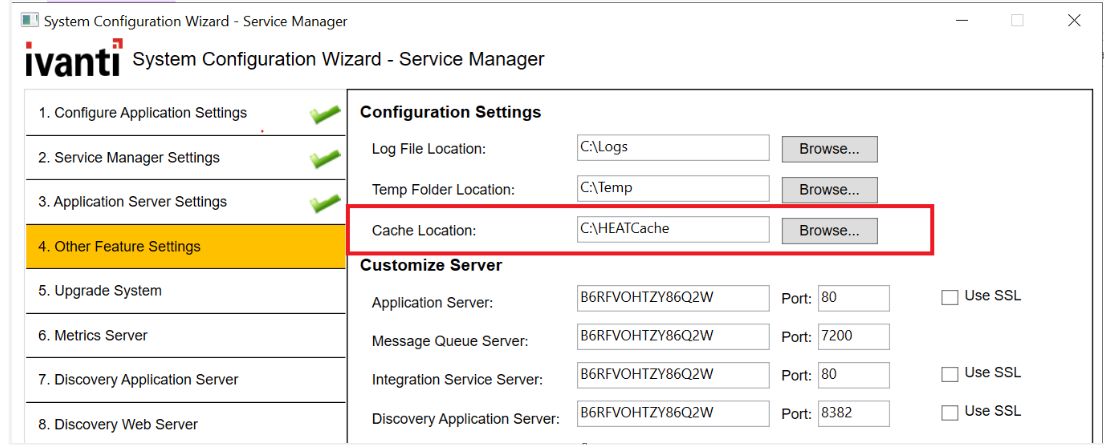The image size is (1104, 448).
Task: Browse for Temp Folder Location
Action: click(x=829, y=190)
